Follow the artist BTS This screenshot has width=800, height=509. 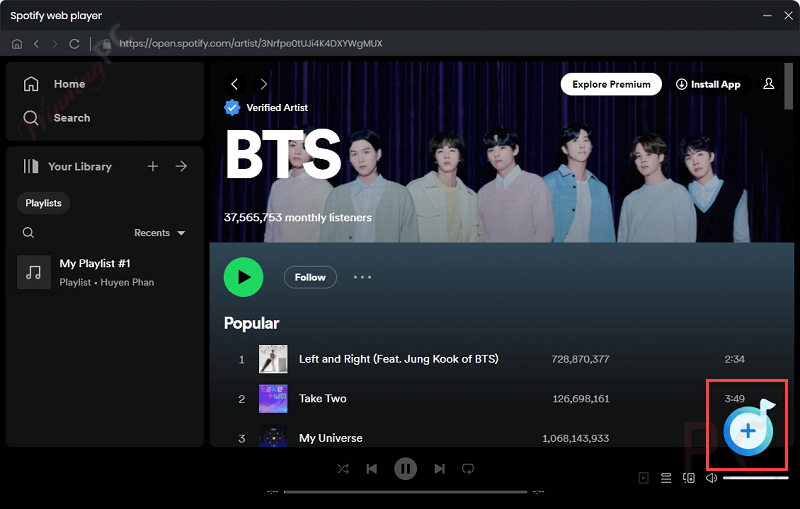(x=310, y=277)
